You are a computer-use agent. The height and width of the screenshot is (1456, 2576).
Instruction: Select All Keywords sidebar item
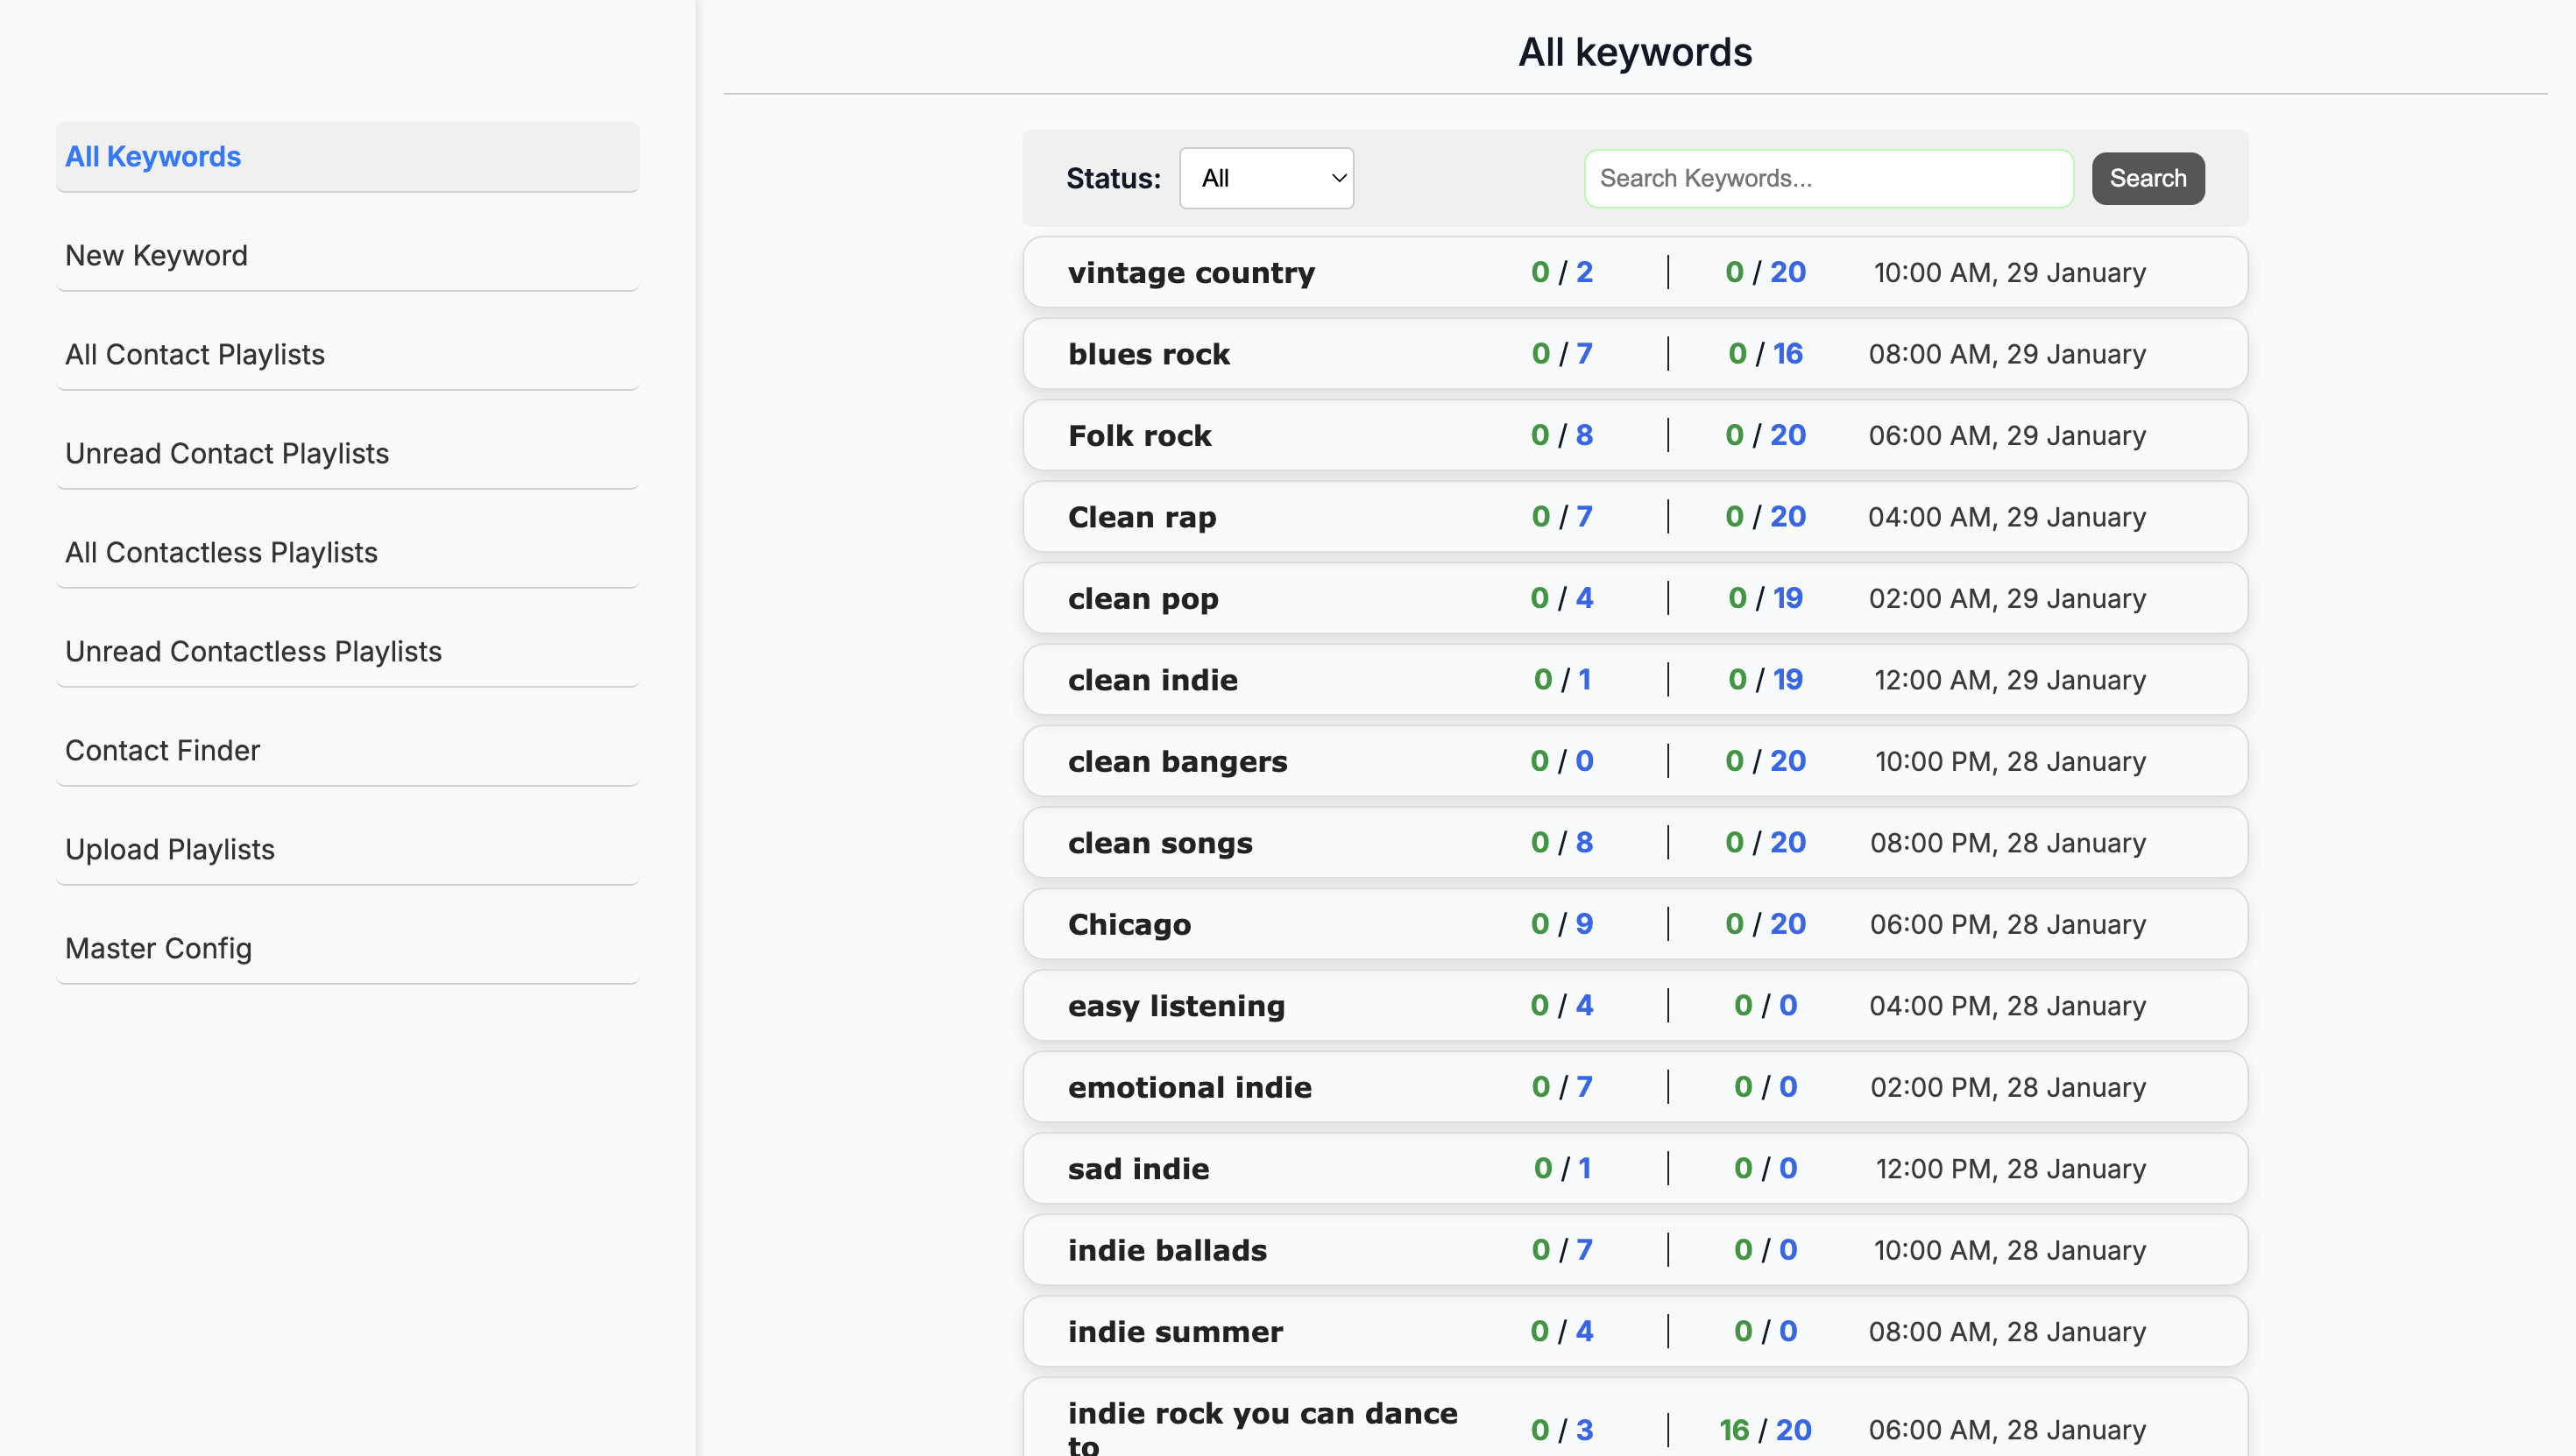point(347,157)
